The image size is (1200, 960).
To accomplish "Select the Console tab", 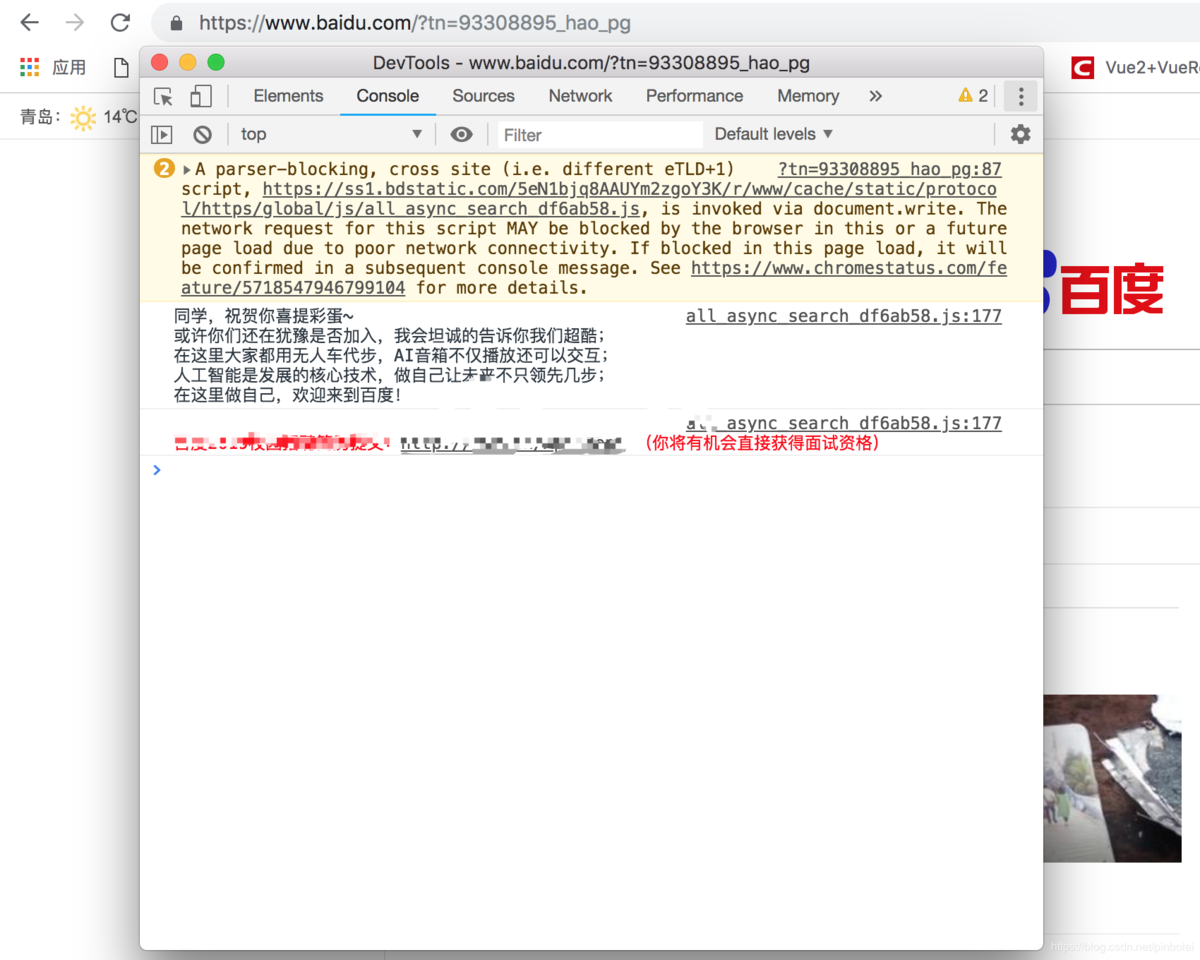I will 388,96.
